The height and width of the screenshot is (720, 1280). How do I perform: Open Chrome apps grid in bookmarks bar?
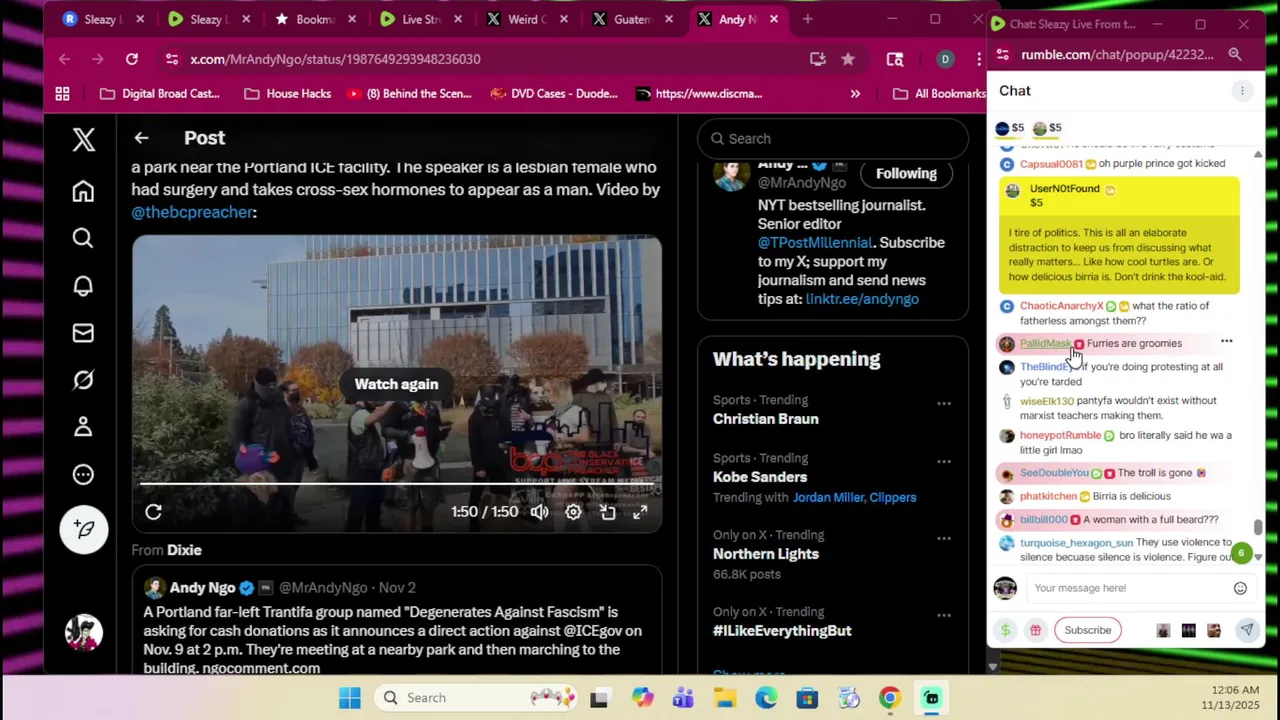[x=62, y=94]
